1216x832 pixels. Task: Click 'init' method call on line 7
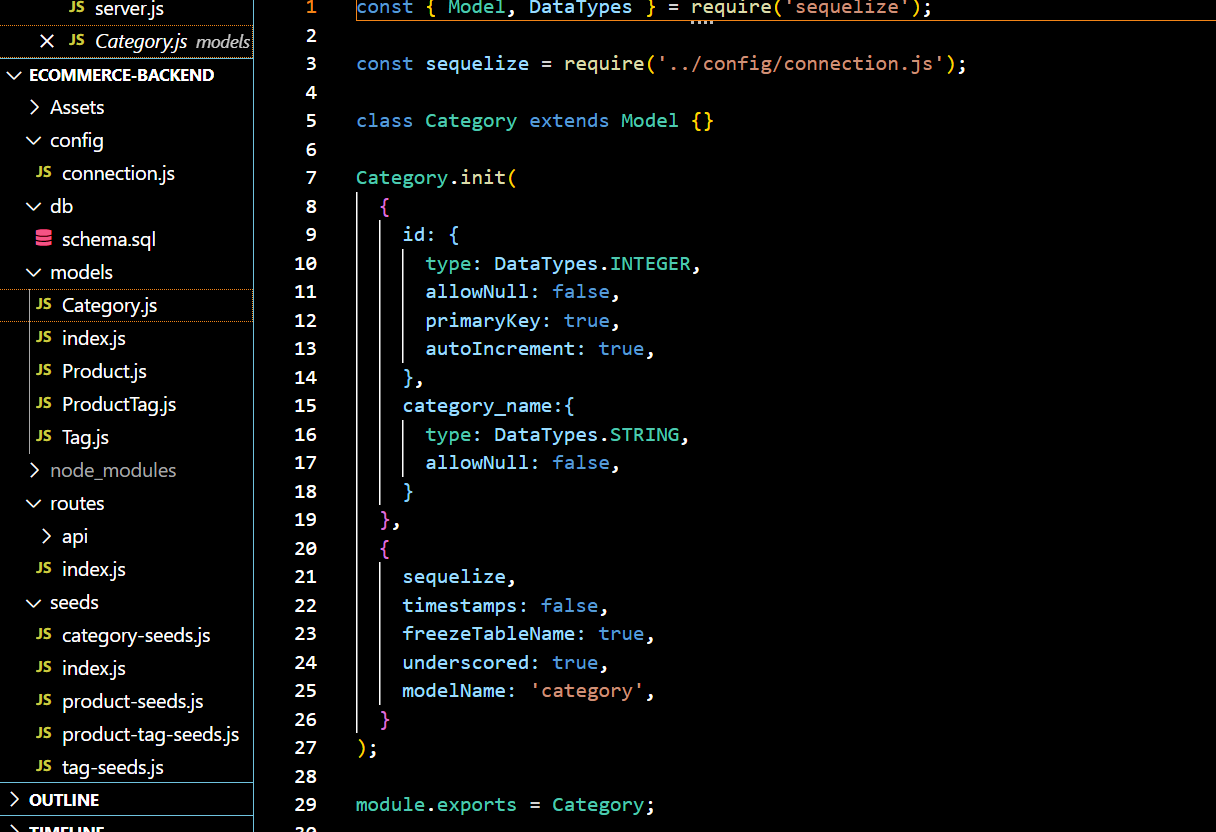click(x=483, y=178)
